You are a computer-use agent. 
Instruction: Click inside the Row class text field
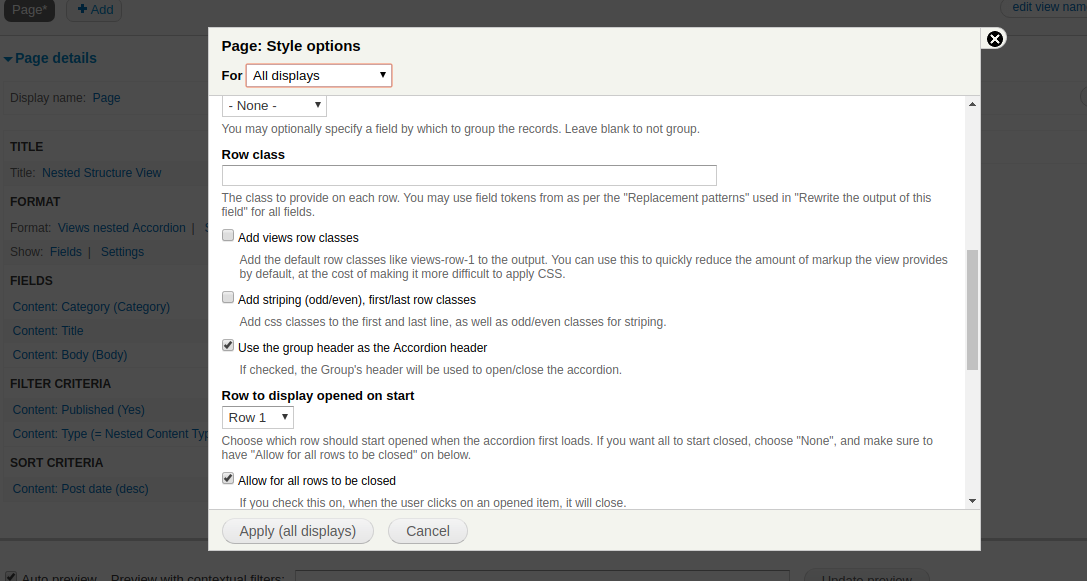click(468, 175)
